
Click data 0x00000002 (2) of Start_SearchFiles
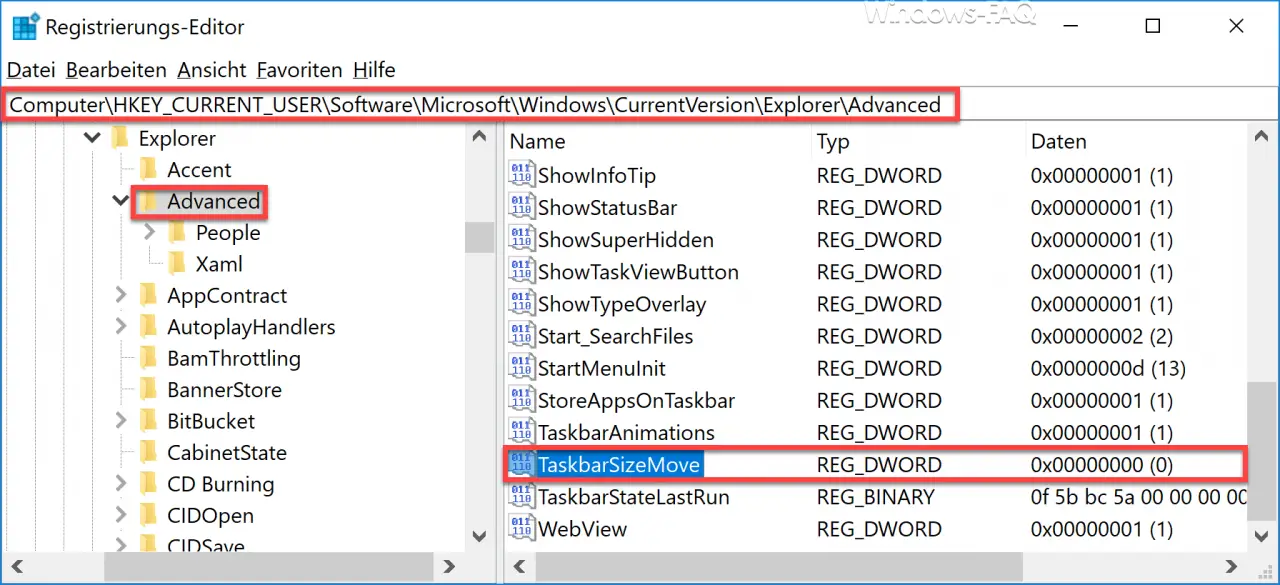pos(1102,335)
